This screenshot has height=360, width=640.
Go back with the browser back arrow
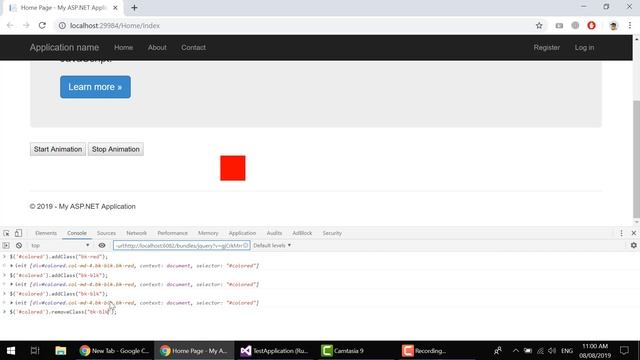10,25
